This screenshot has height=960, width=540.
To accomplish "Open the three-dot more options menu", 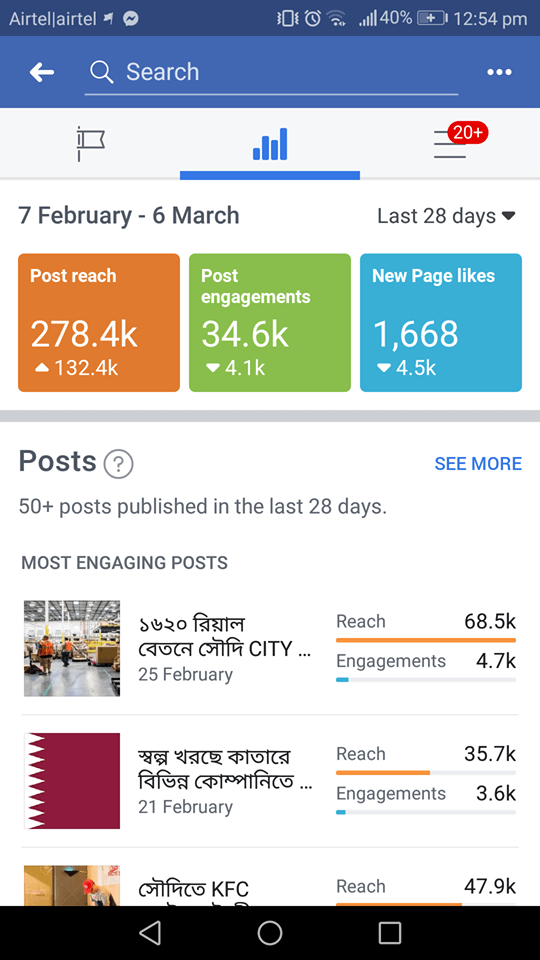I will 499,72.
